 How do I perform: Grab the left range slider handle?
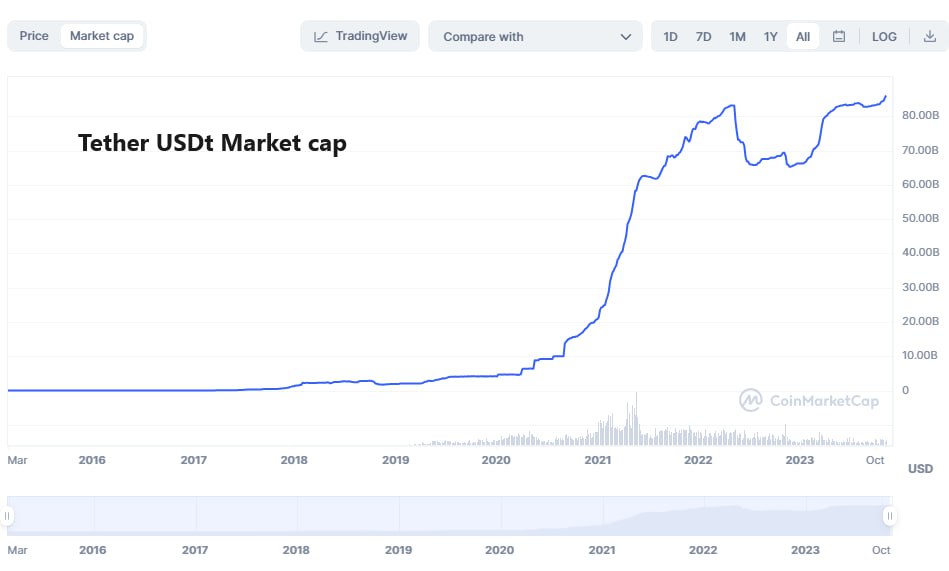[x=7, y=516]
